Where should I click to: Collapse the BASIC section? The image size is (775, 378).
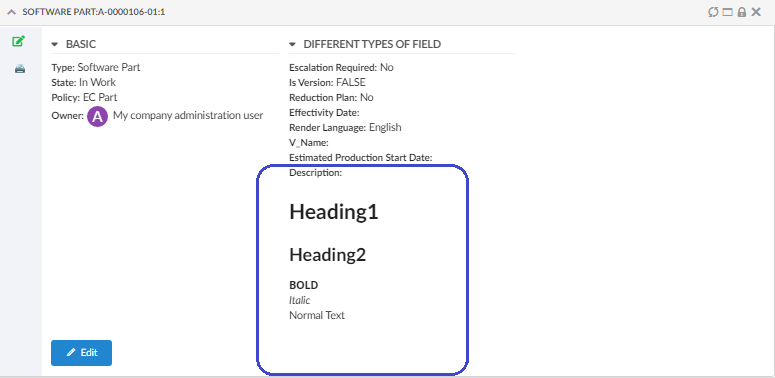click(x=55, y=44)
